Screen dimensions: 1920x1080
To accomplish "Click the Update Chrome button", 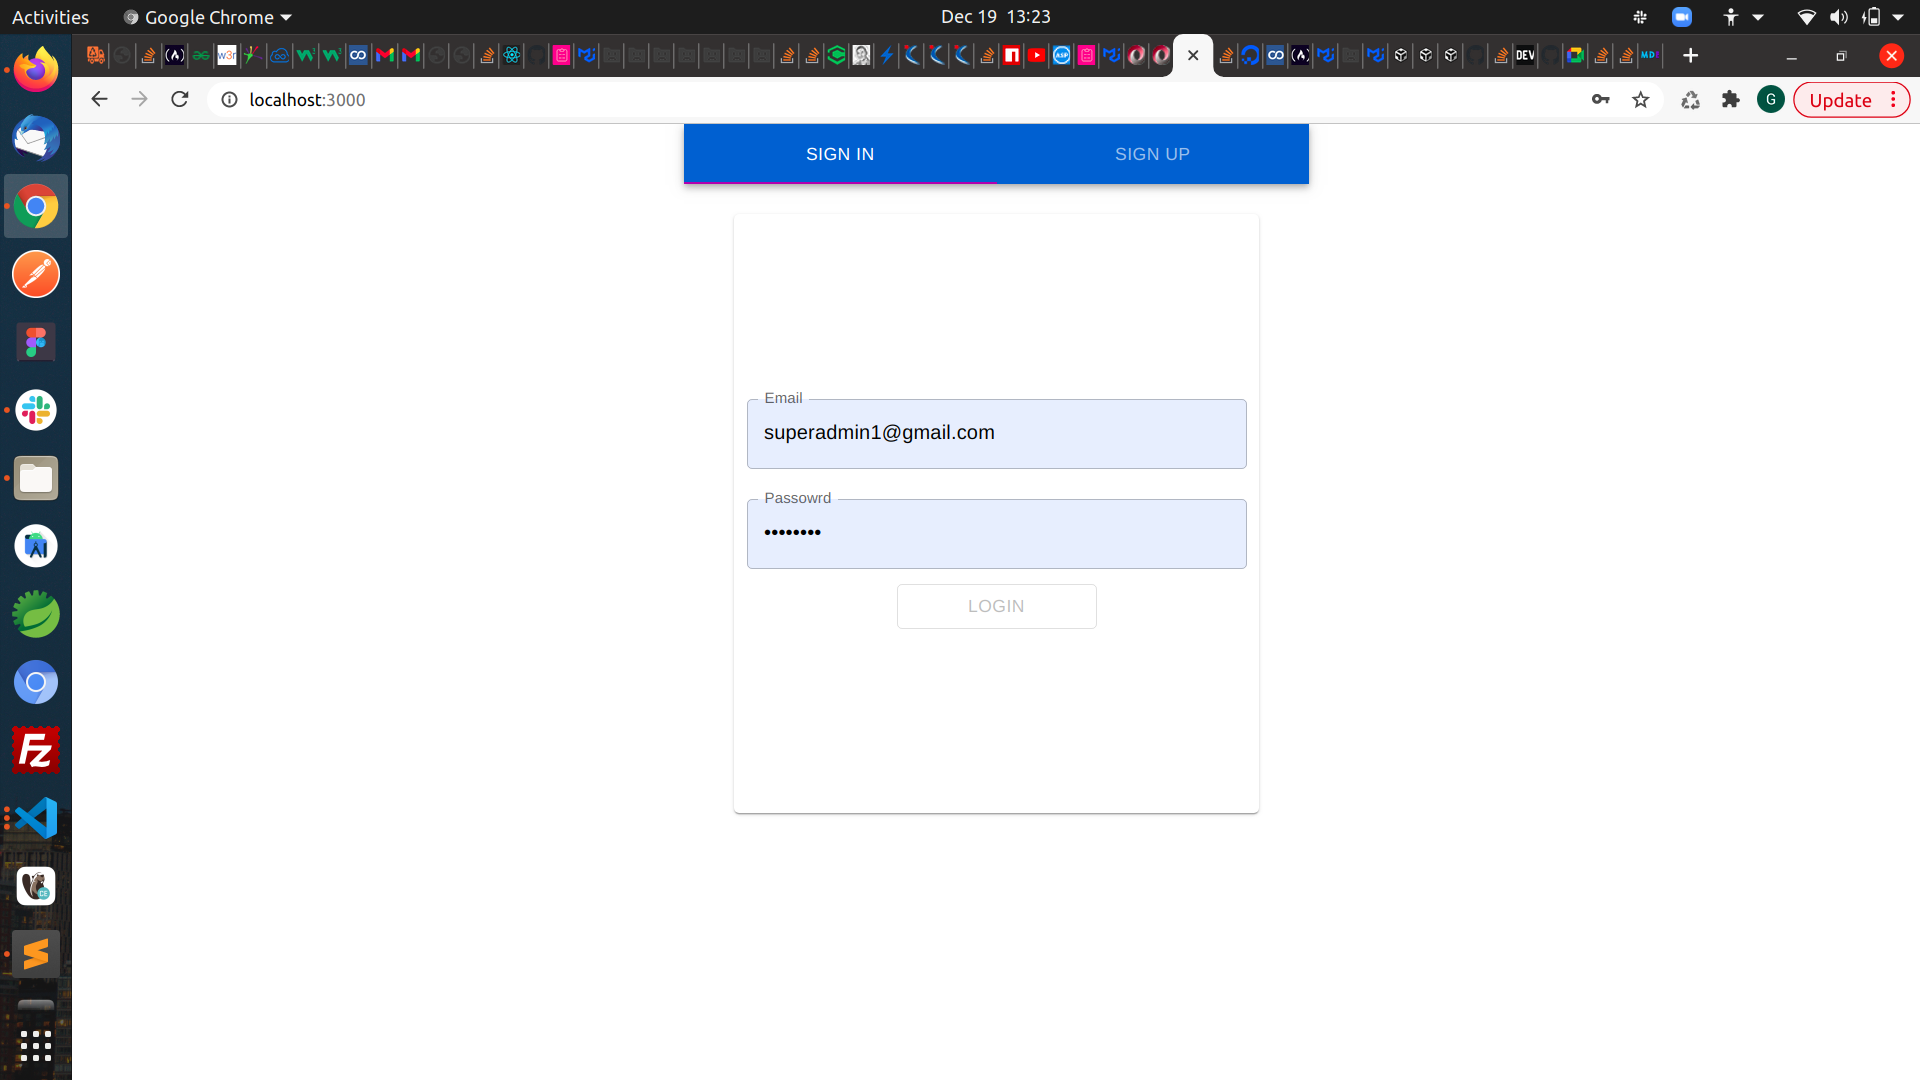I will pyautogui.click(x=1851, y=99).
